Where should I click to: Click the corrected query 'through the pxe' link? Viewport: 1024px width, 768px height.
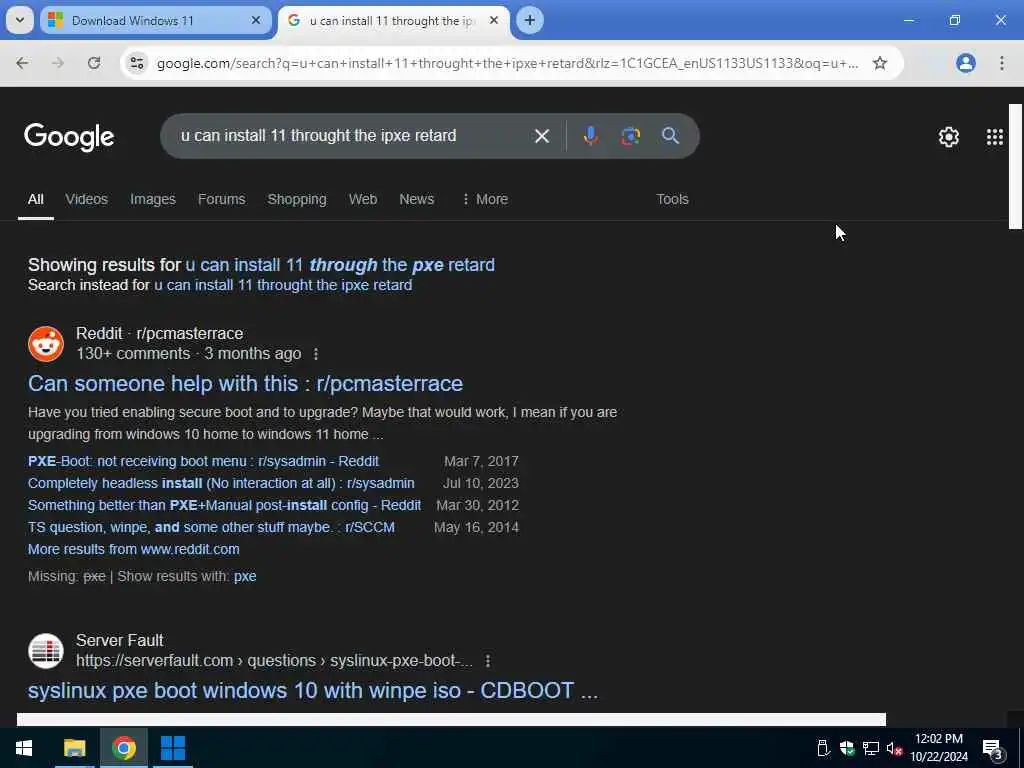pyautogui.click(x=340, y=265)
